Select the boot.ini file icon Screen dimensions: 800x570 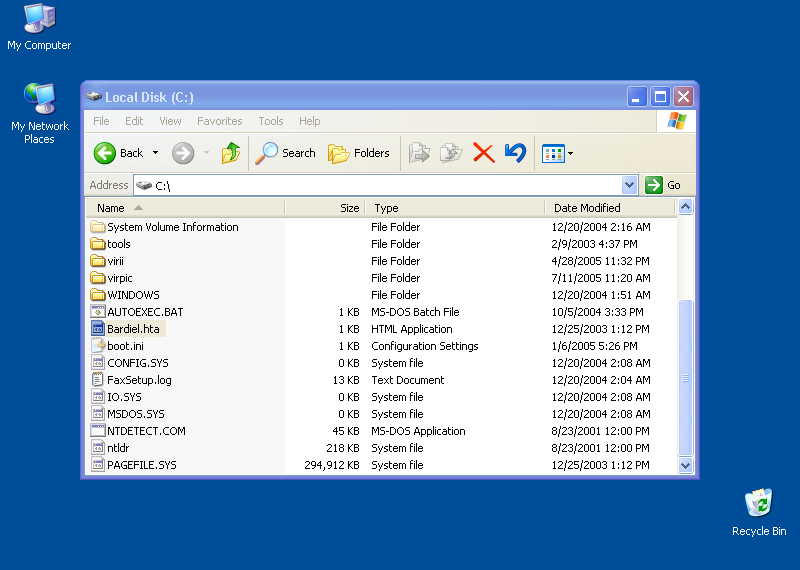(x=97, y=346)
